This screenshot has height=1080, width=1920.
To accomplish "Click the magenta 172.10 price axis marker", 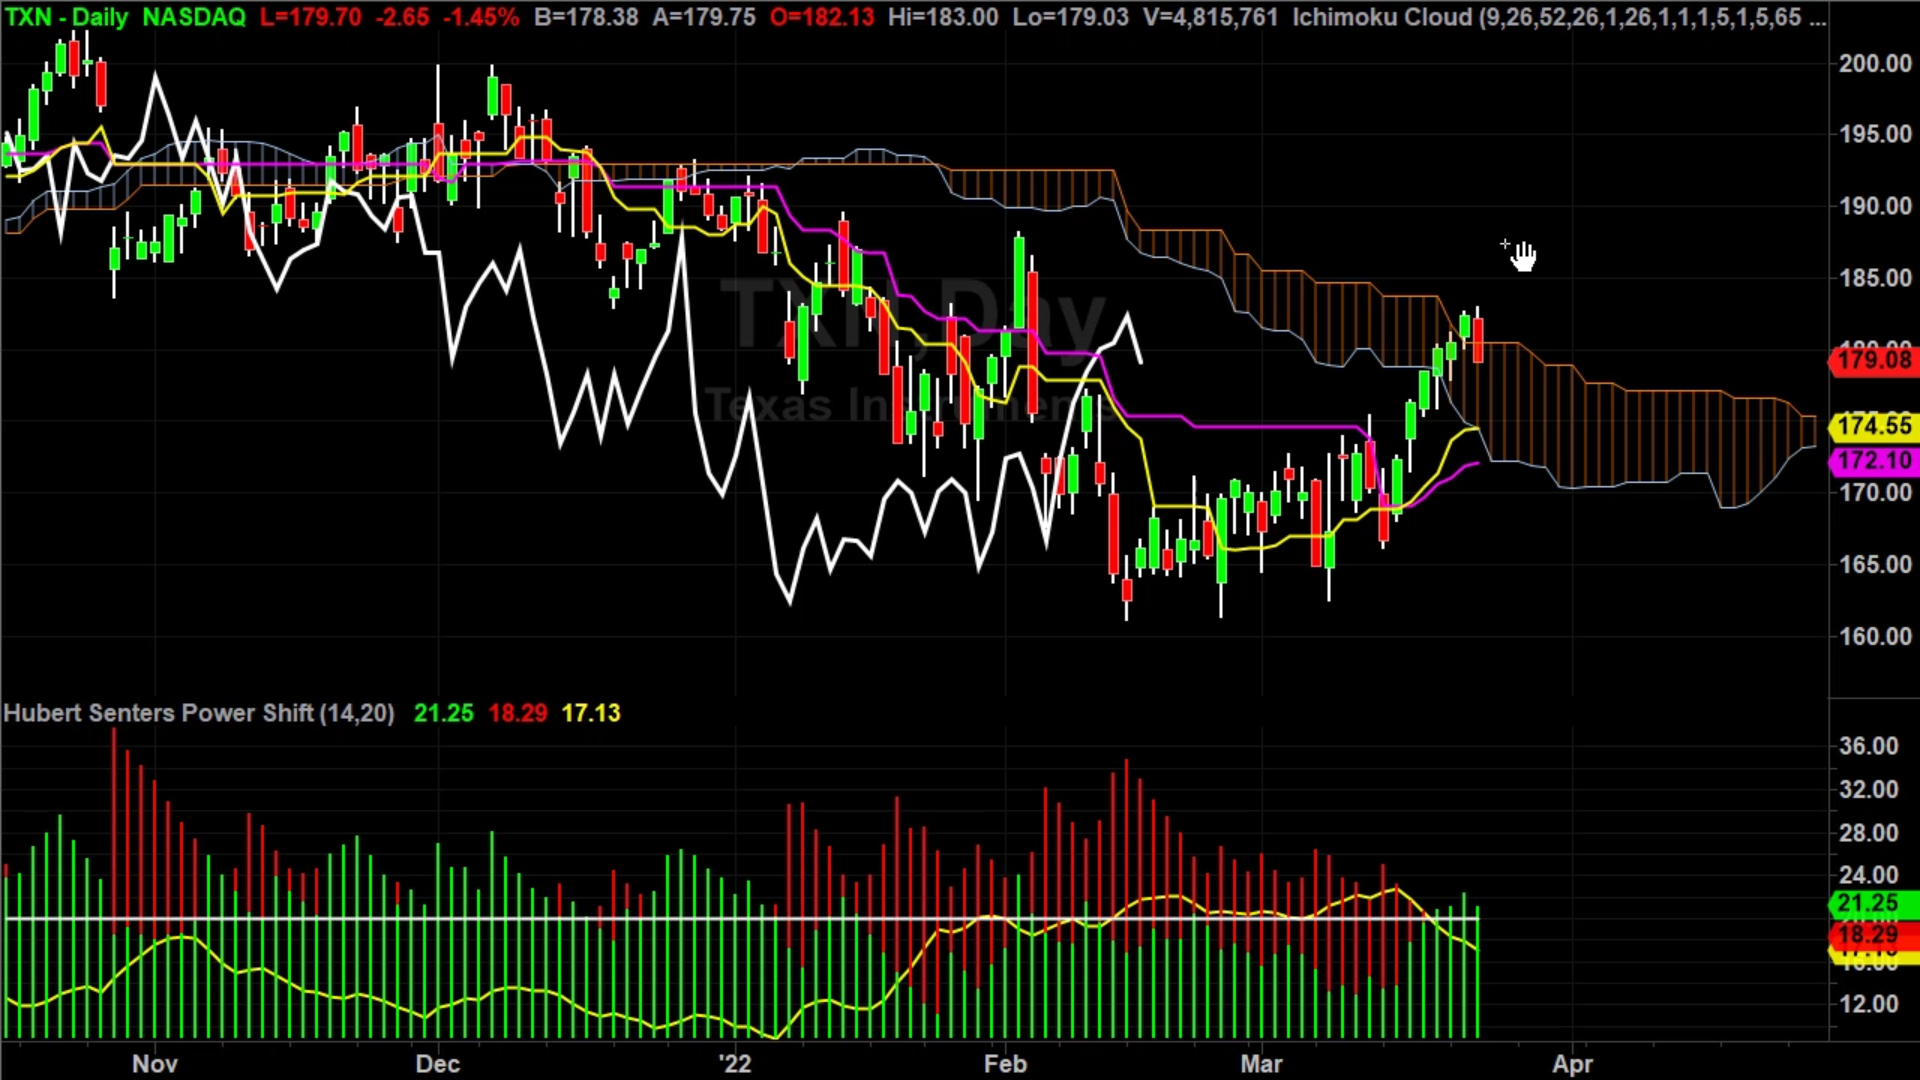I will point(1874,461).
